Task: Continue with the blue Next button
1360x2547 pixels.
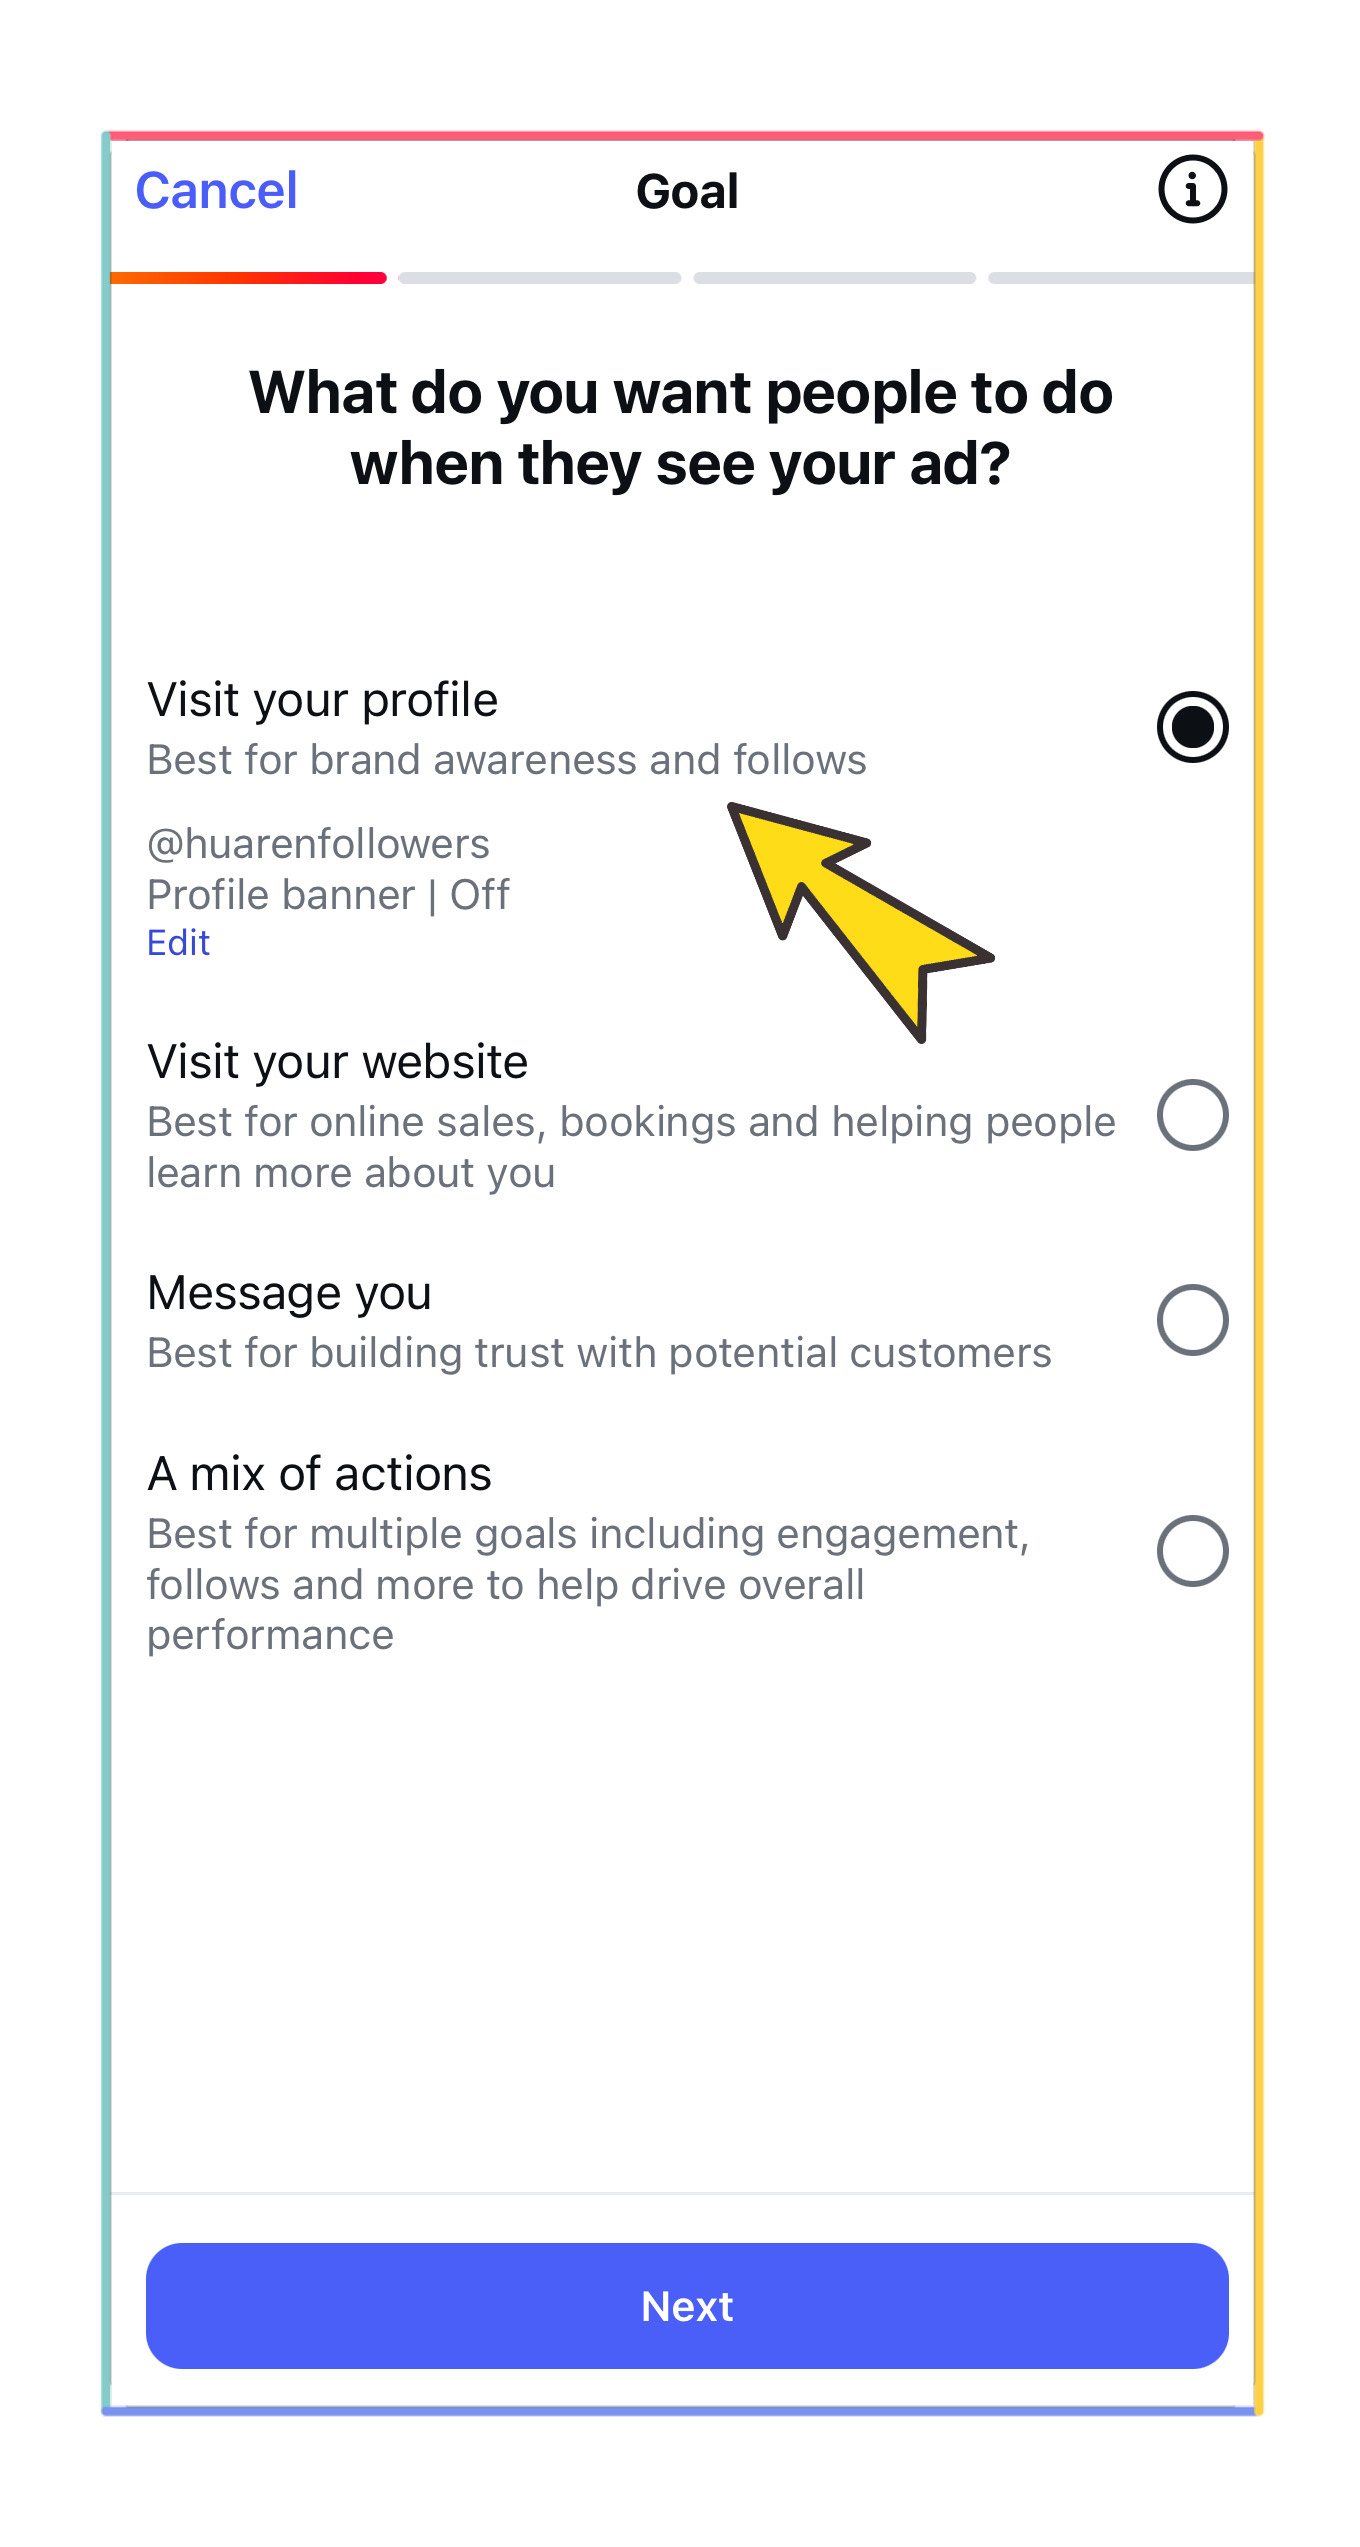Action: [x=687, y=2306]
